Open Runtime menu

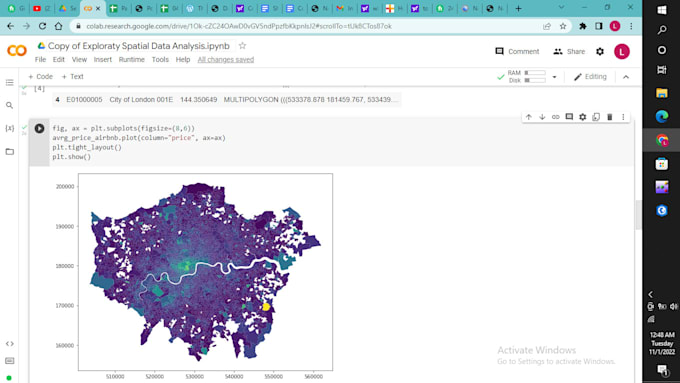pyautogui.click(x=132, y=59)
